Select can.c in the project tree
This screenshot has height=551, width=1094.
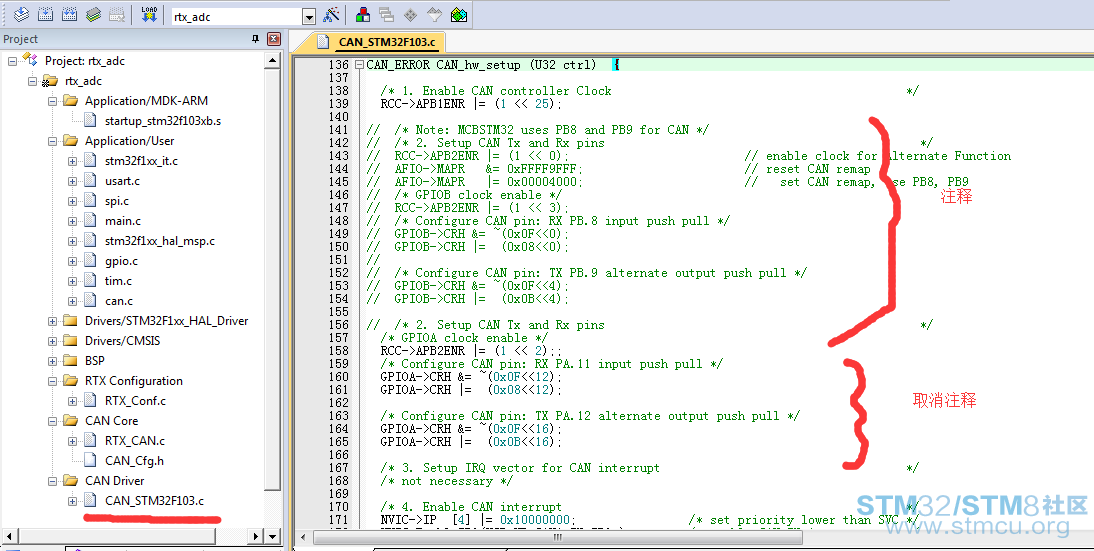[119, 301]
